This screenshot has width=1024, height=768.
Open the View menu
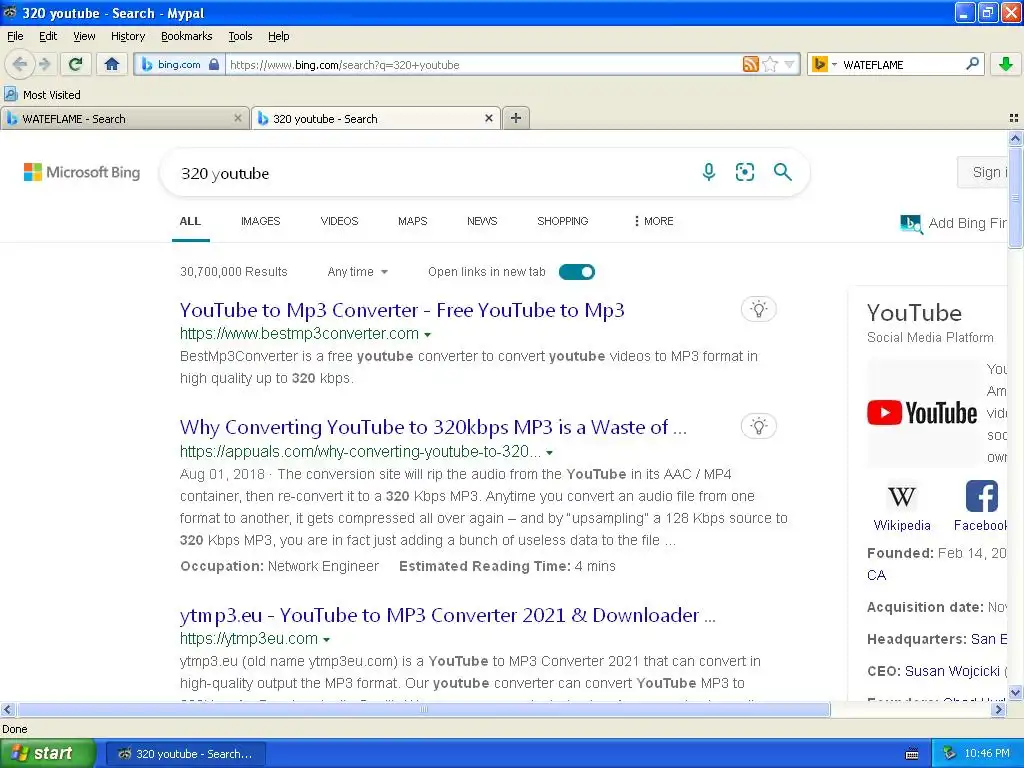click(x=84, y=36)
